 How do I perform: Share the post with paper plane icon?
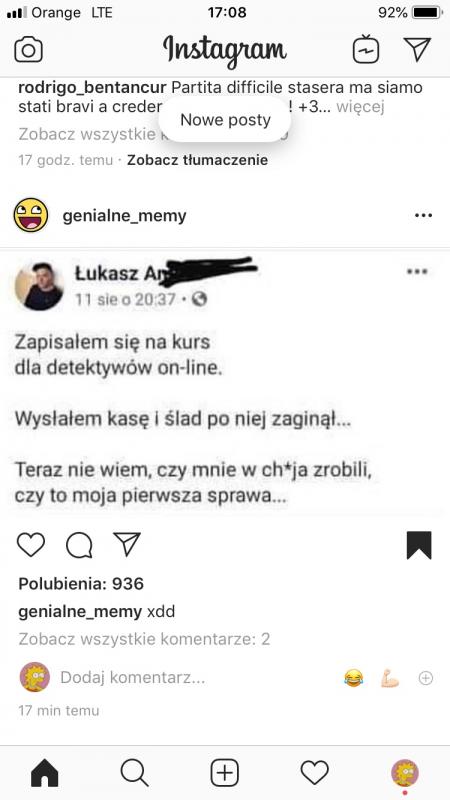(x=127, y=544)
